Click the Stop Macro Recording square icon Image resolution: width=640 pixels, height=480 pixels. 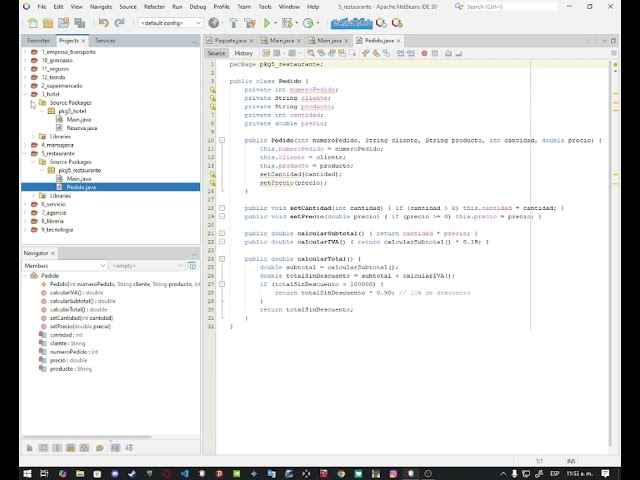pyautogui.click(x=435, y=53)
